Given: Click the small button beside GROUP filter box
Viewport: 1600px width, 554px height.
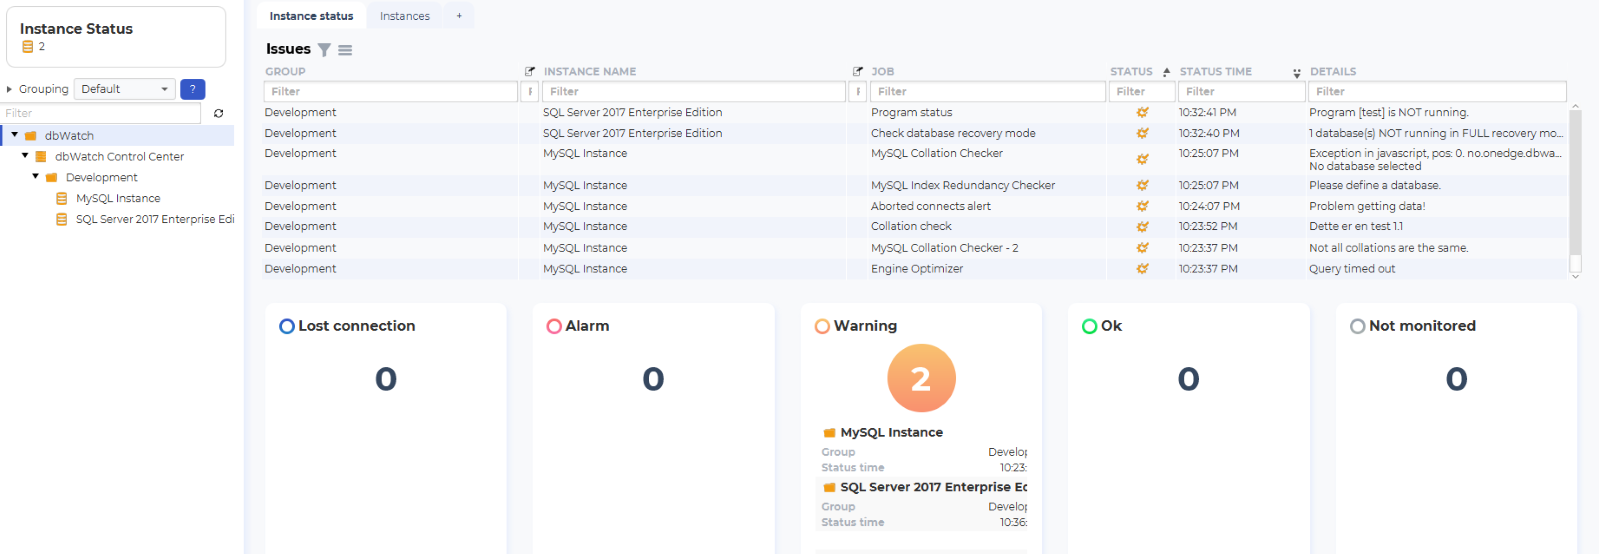Looking at the screenshot, I should pyautogui.click(x=530, y=92).
